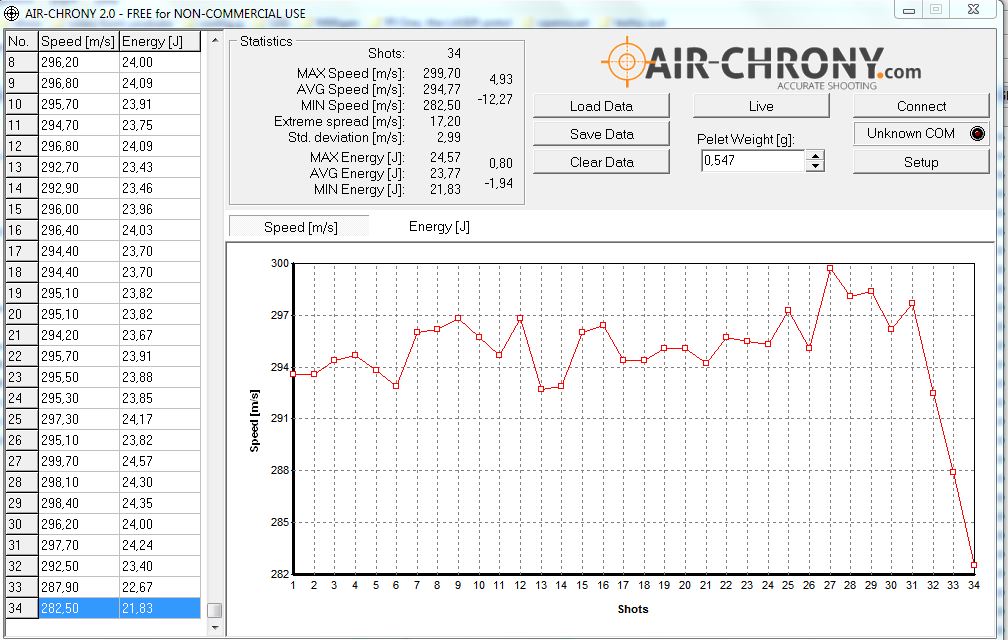Click the Energy [J] column header
This screenshot has width=1008, height=640.
[159, 42]
